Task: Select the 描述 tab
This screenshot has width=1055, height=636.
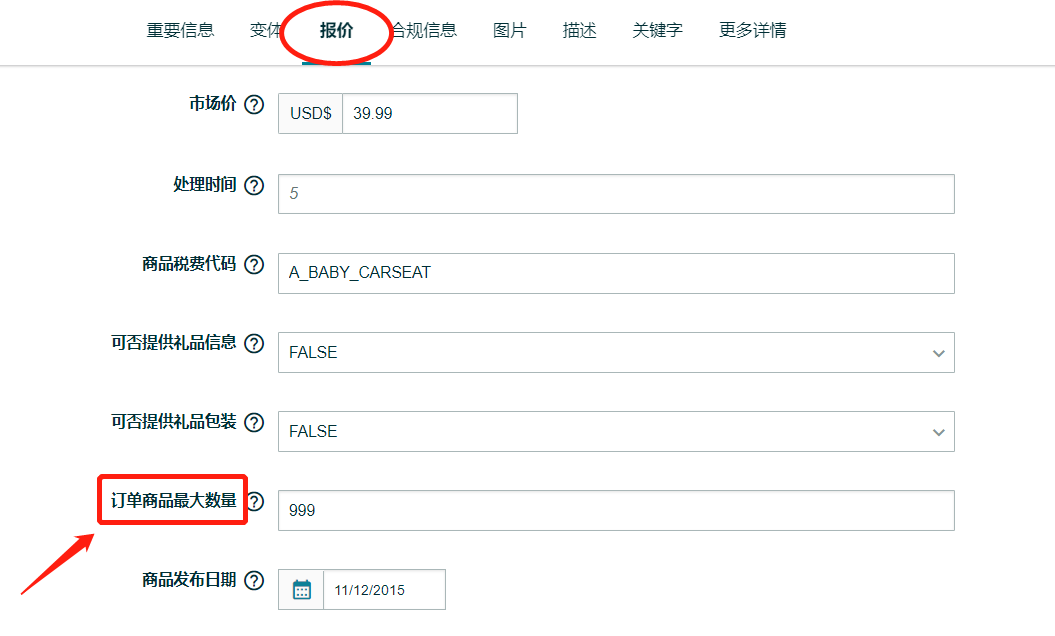Action: click(x=579, y=31)
